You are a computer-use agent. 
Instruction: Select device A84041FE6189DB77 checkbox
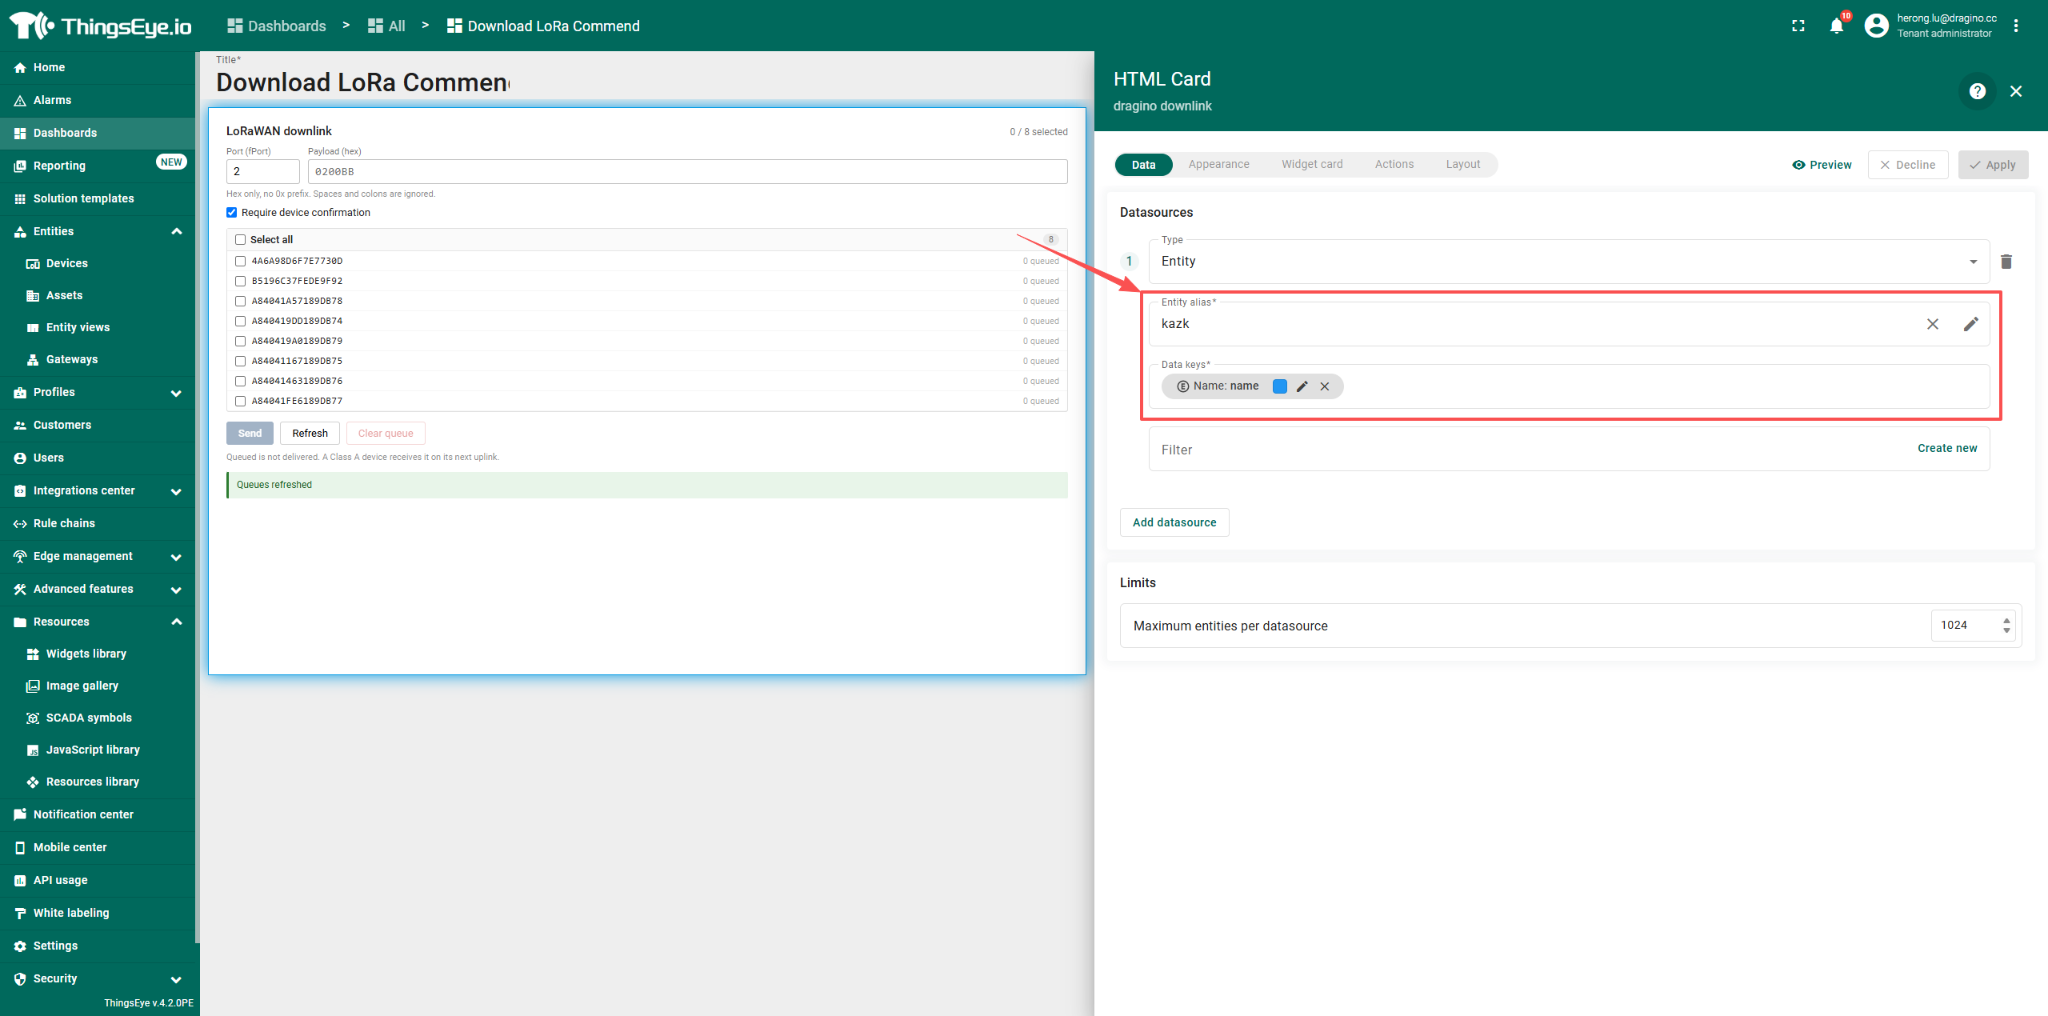[240, 401]
